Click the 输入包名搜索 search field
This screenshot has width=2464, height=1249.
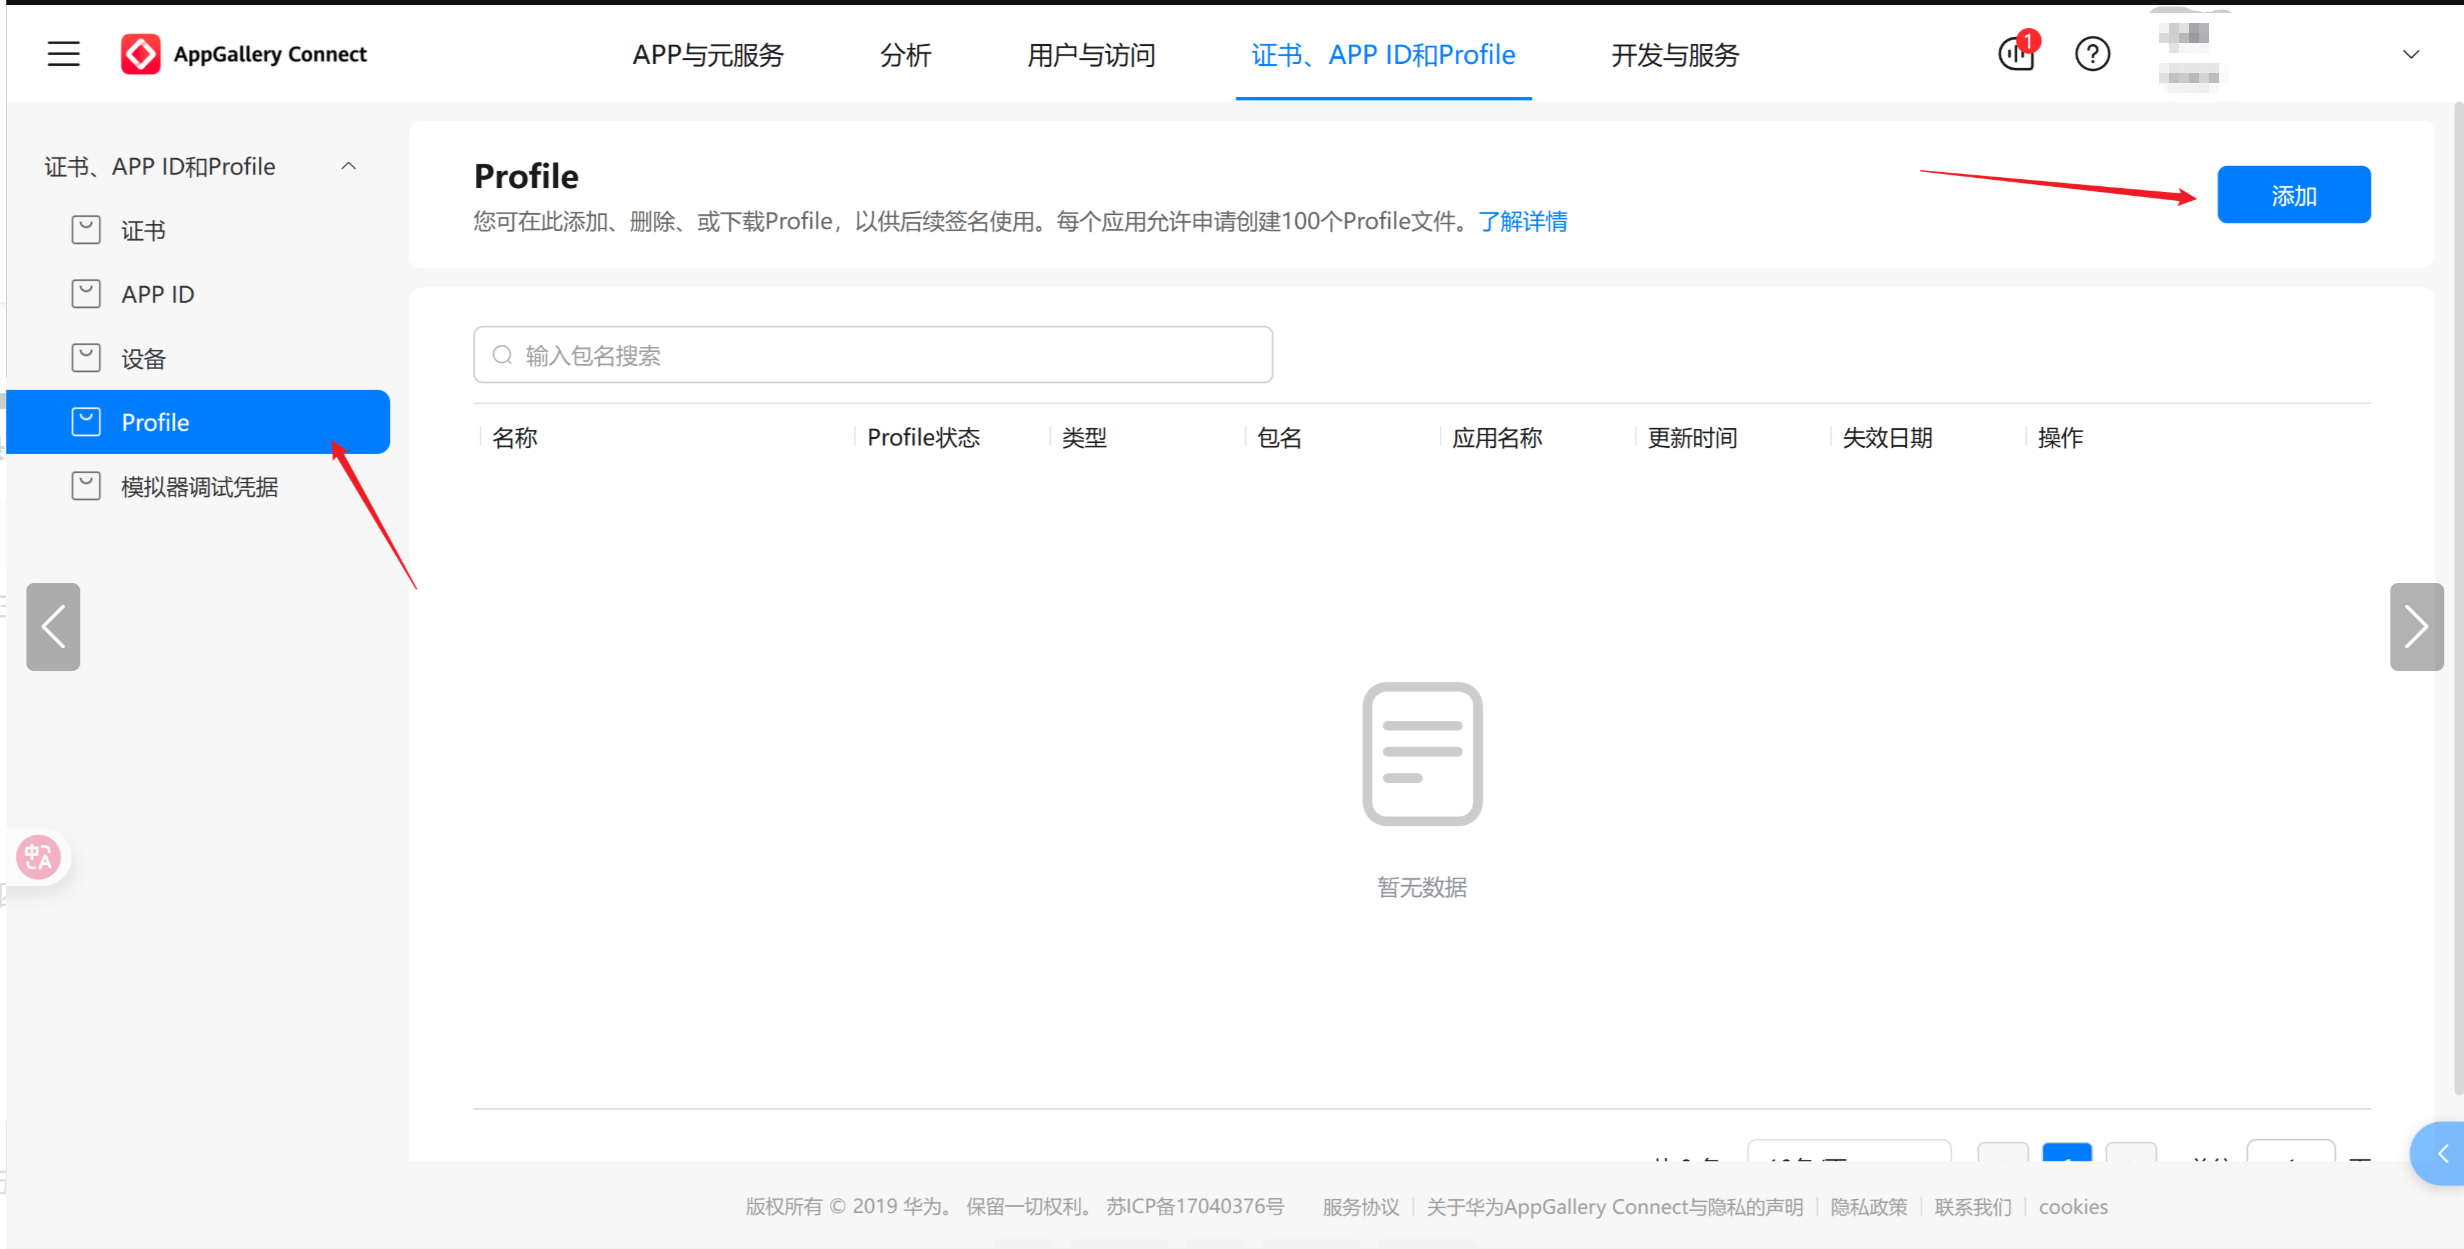pyautogui.click(x=873, y=355)
